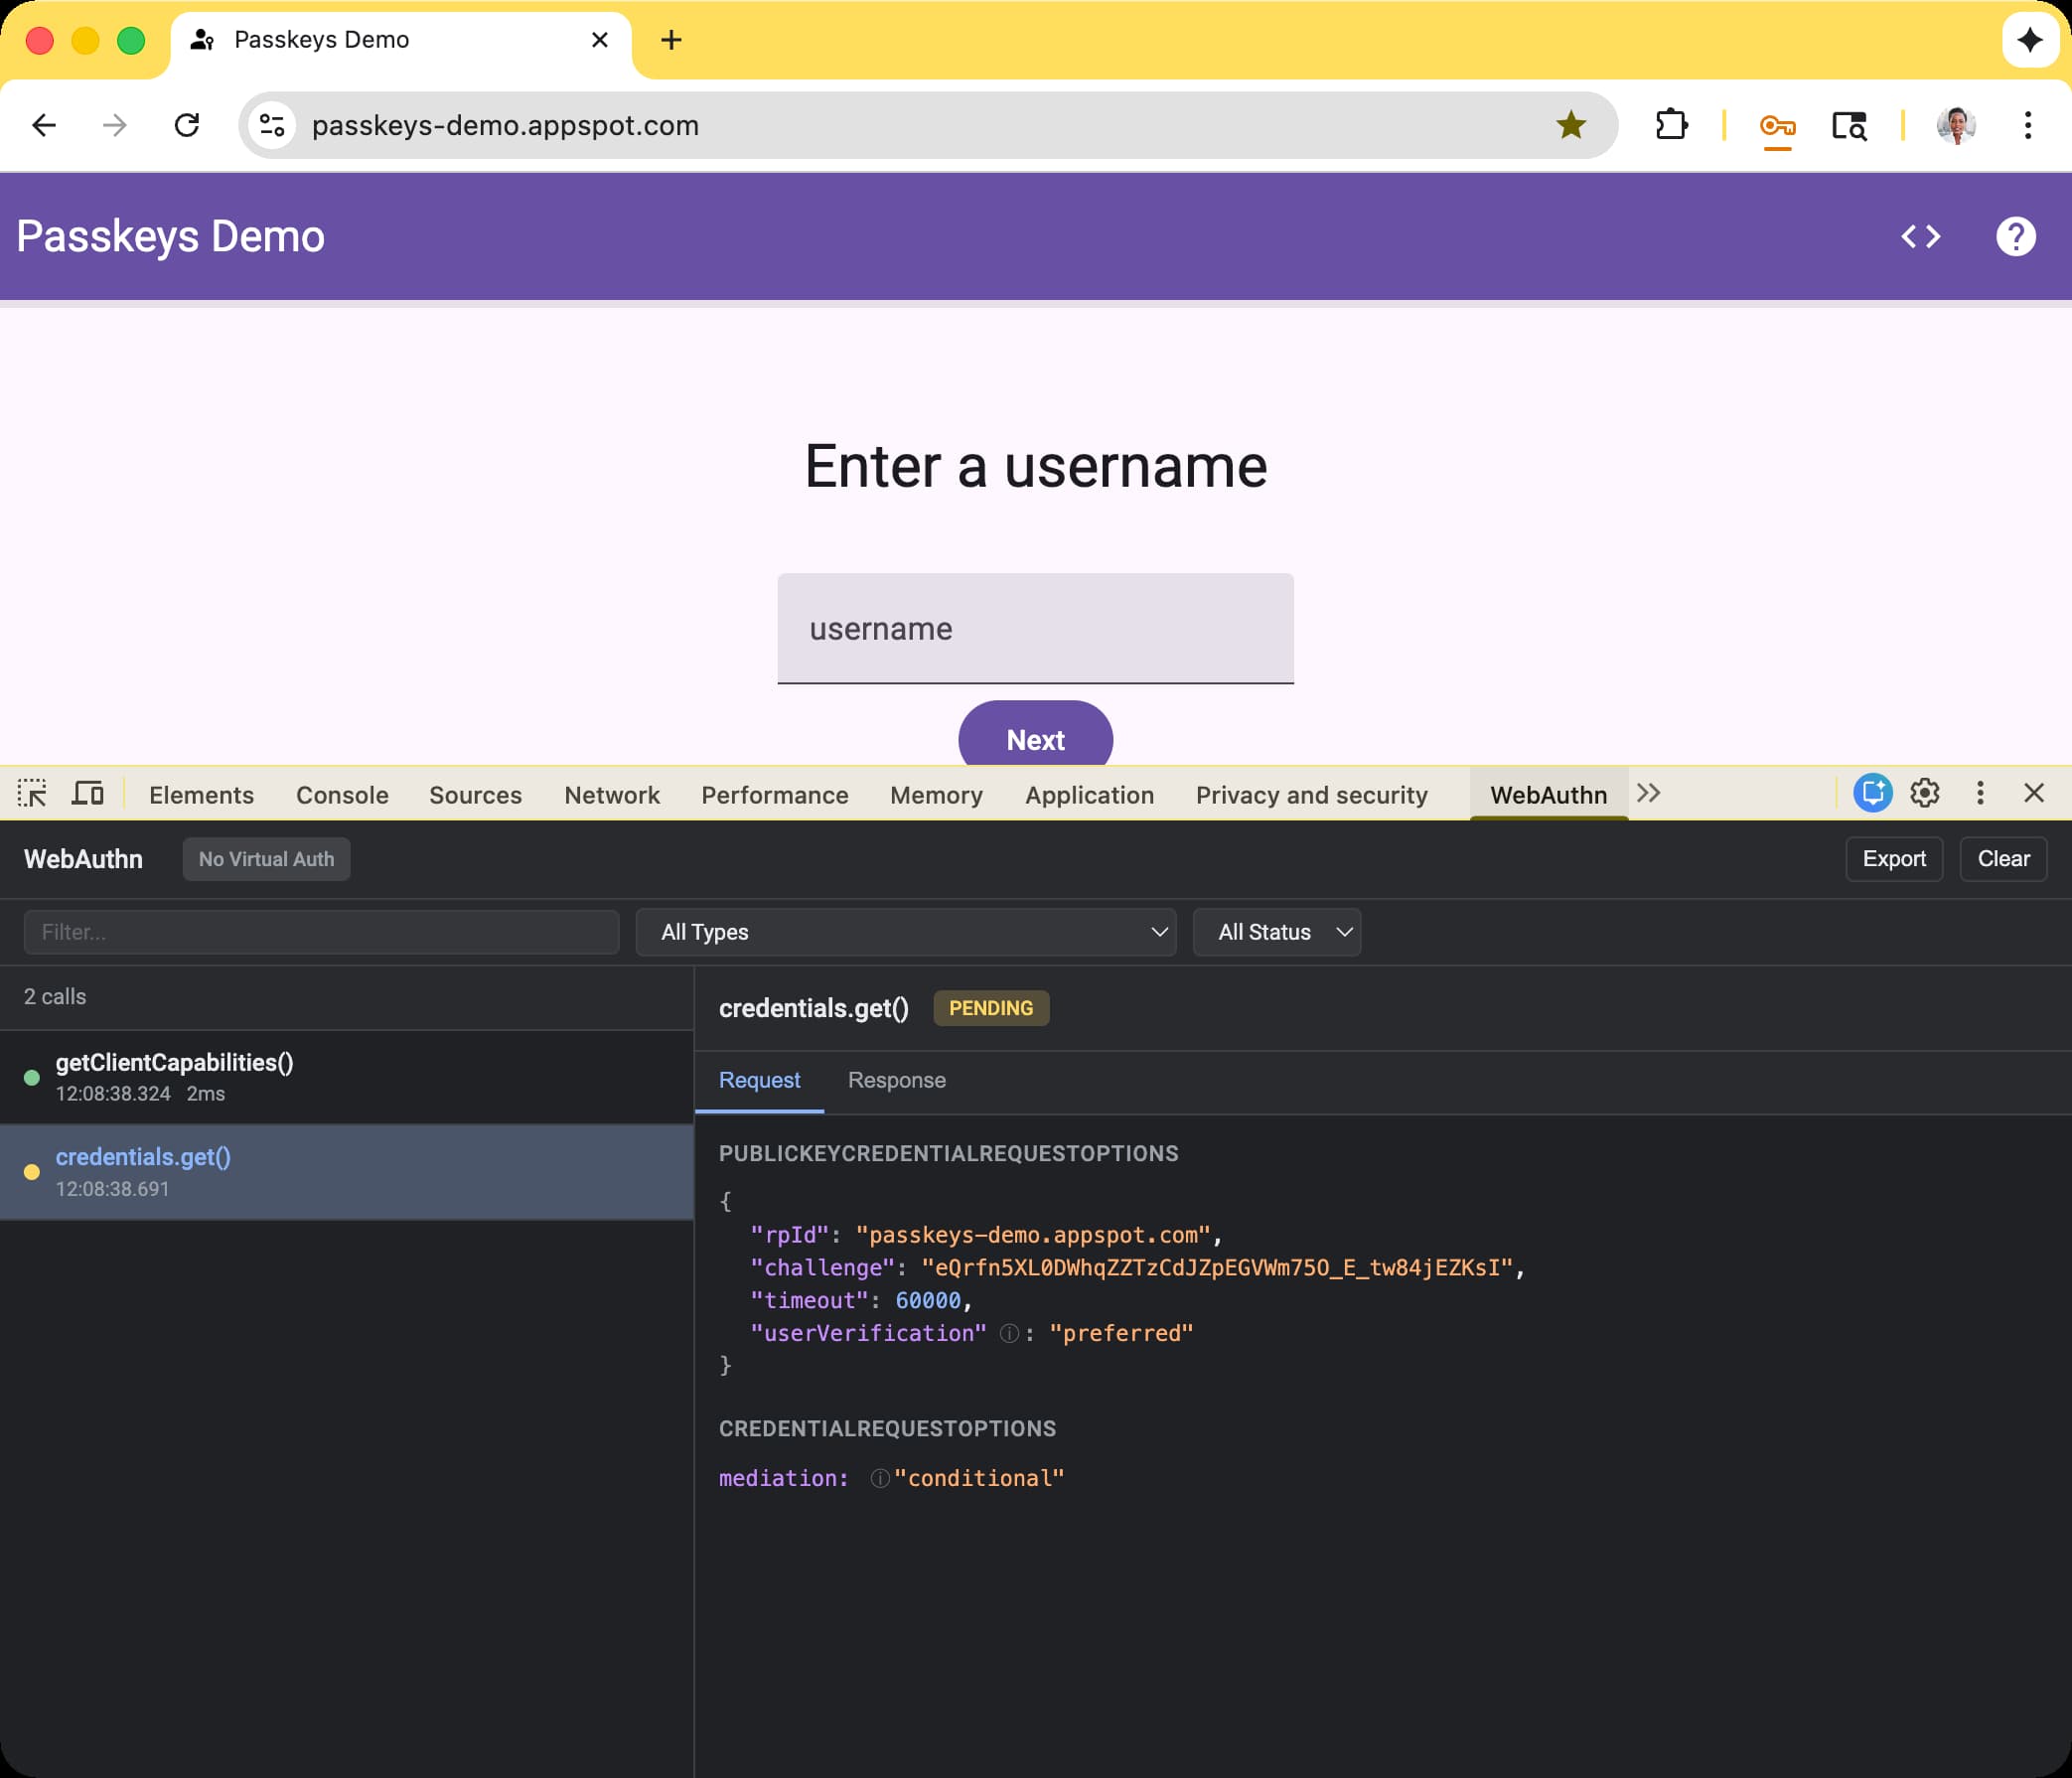Bookmark the page with the star icon
The width and height of the screenshot is (2072, 1778).
point(1571,125)
